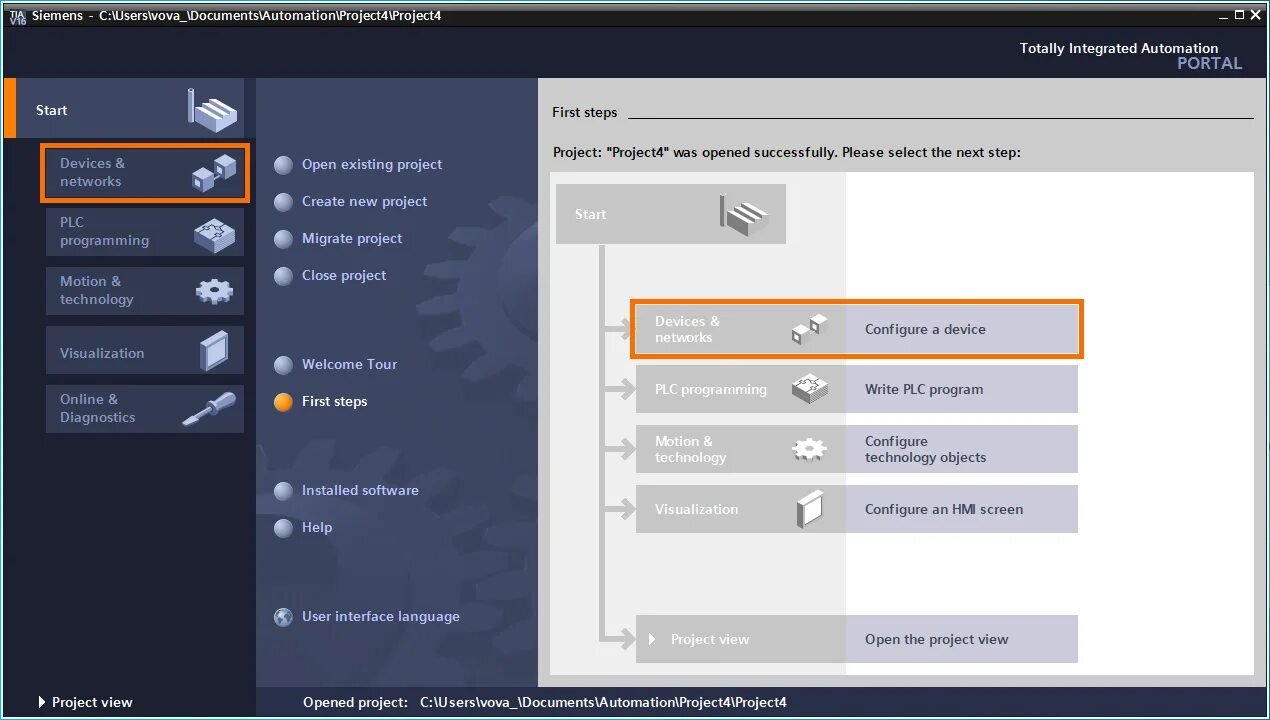Viewport: 1270px width, 720px height.
Task: Click the screen icon in First steps Visualization row
Action: tap(810, 509)
